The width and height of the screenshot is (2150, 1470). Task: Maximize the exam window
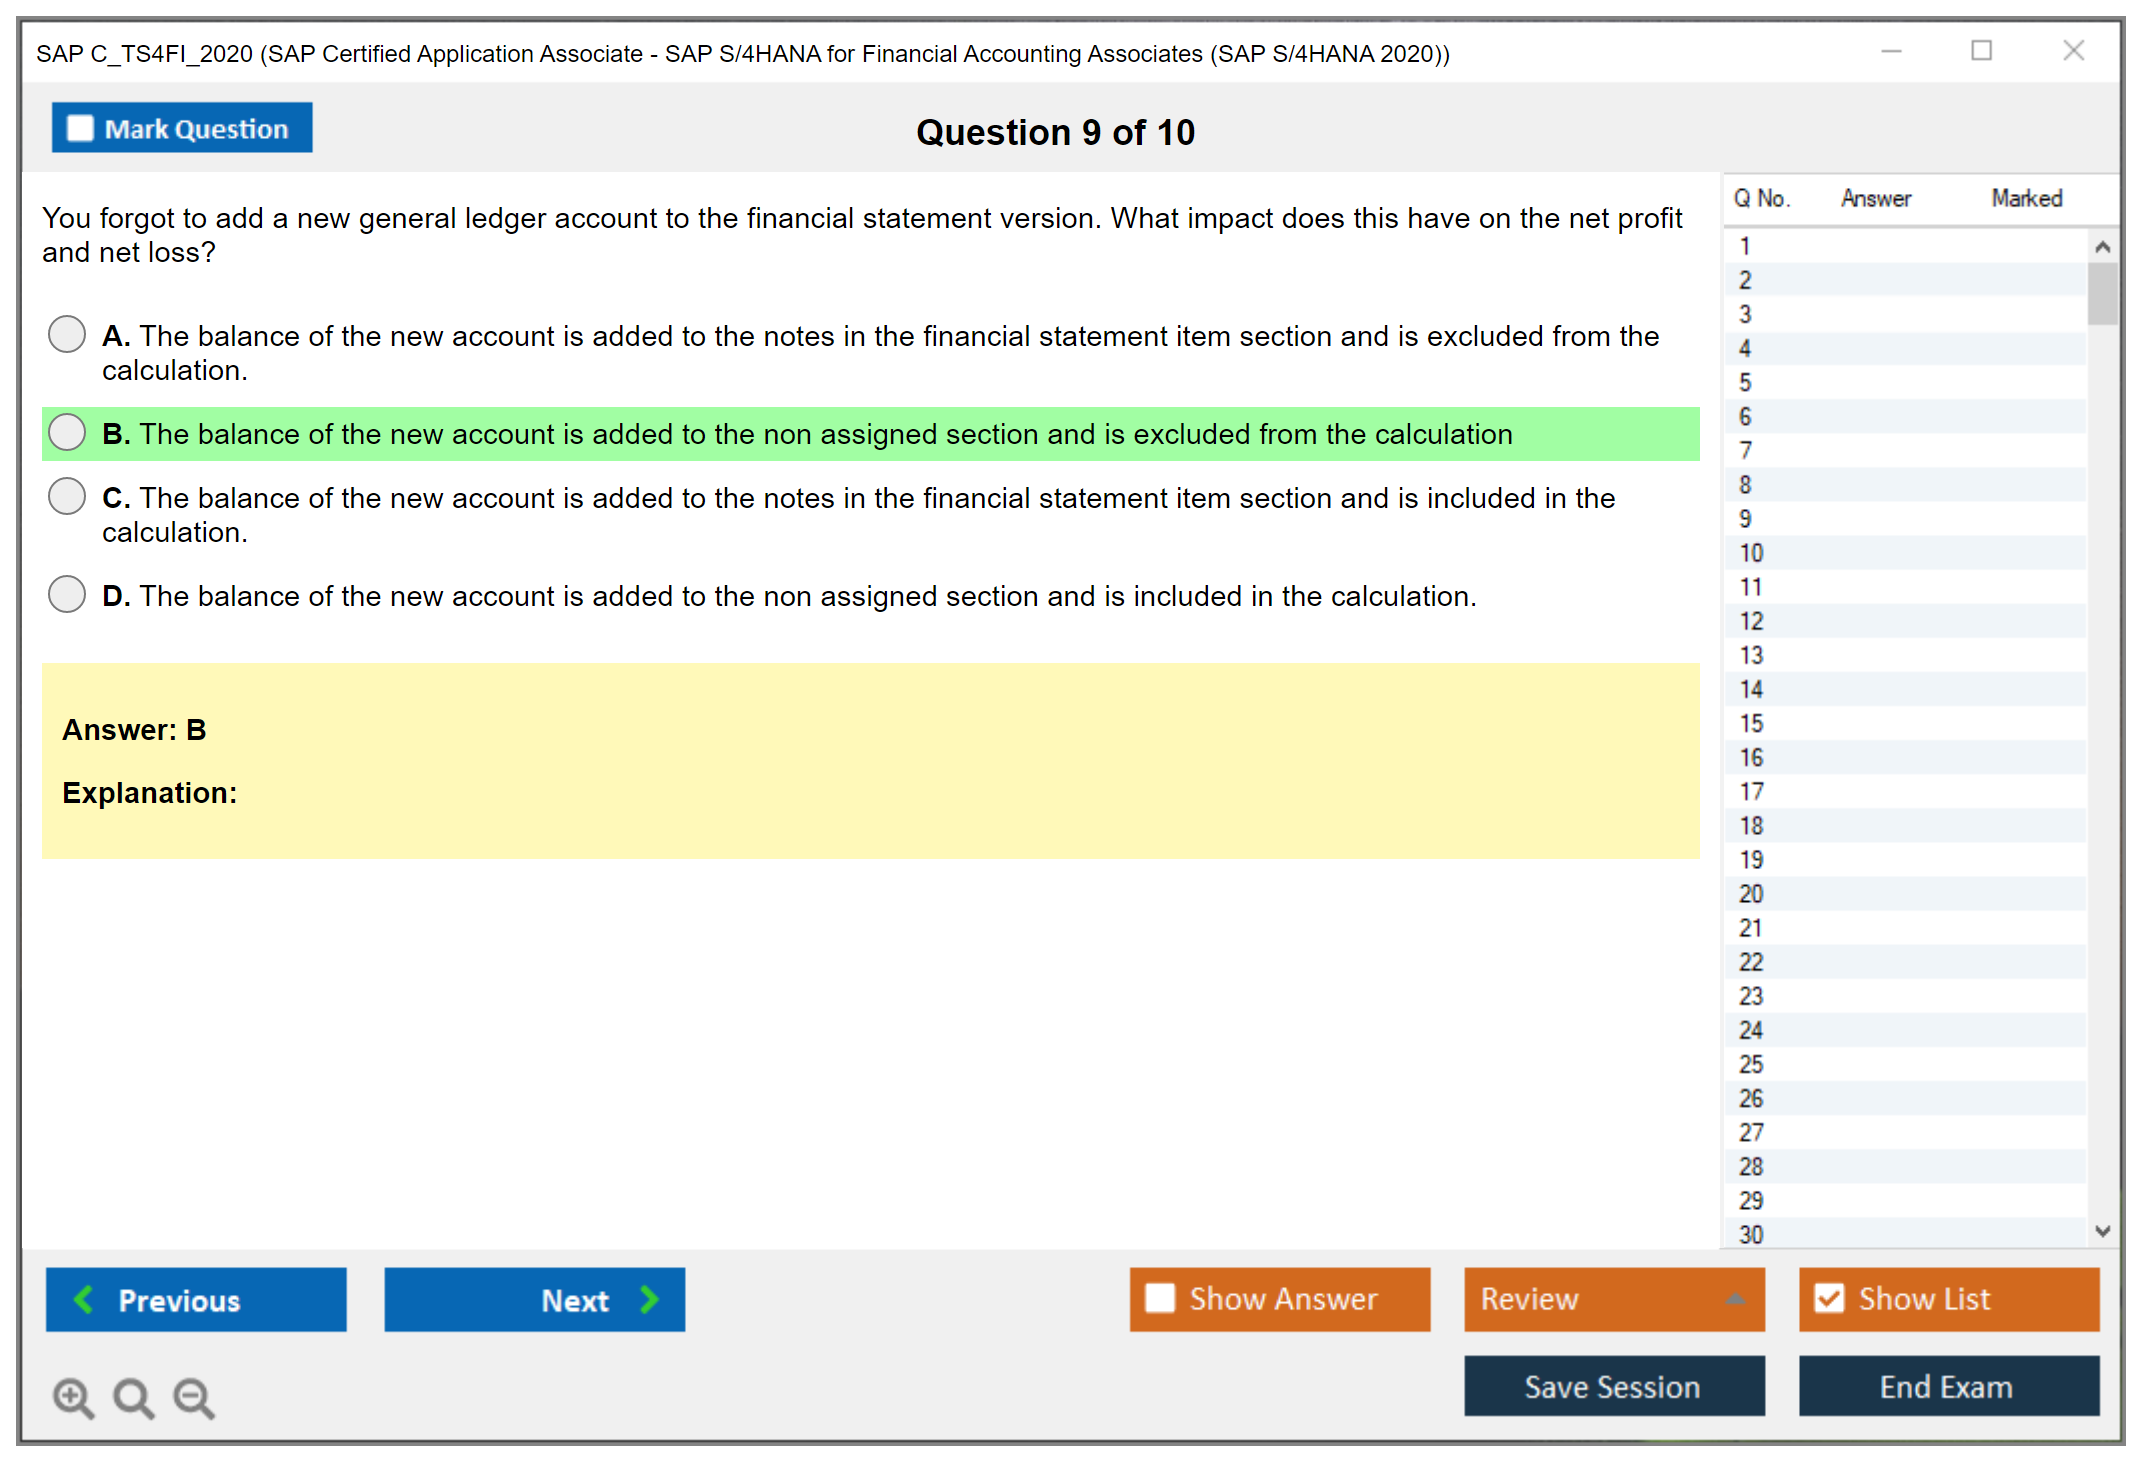click(x=1981, y=51)
